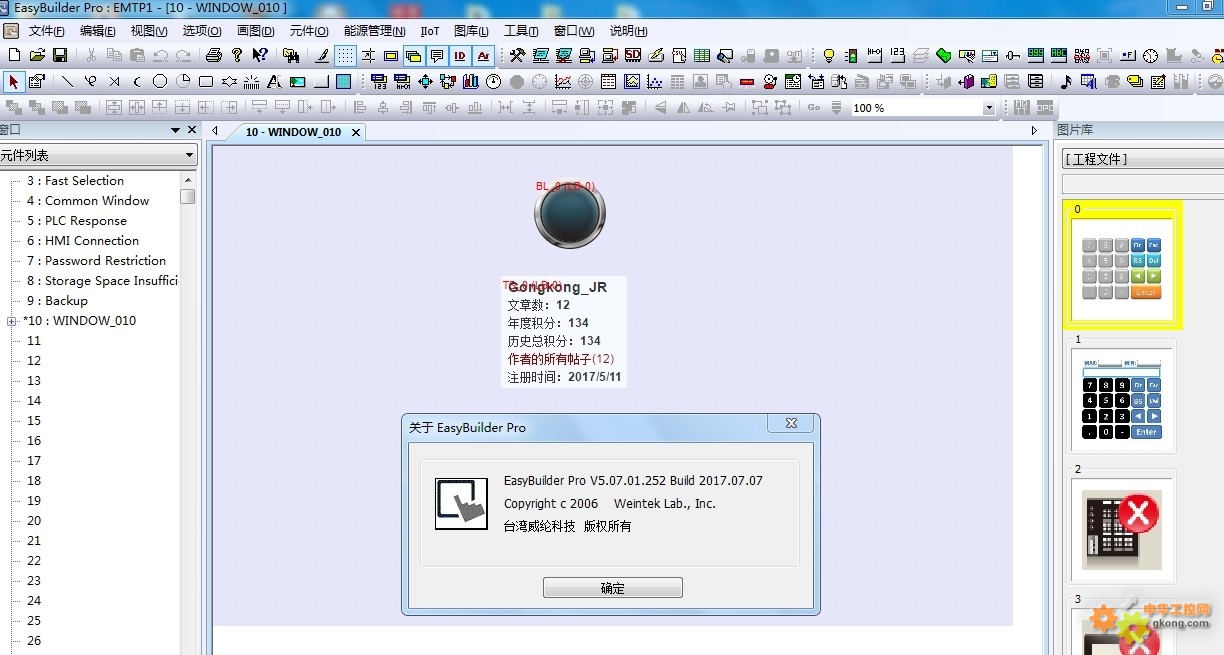Screen dimensions: 1224x655
Task: Open the 文件 menu
Action: pyautogui.click(x=47, y=31)
